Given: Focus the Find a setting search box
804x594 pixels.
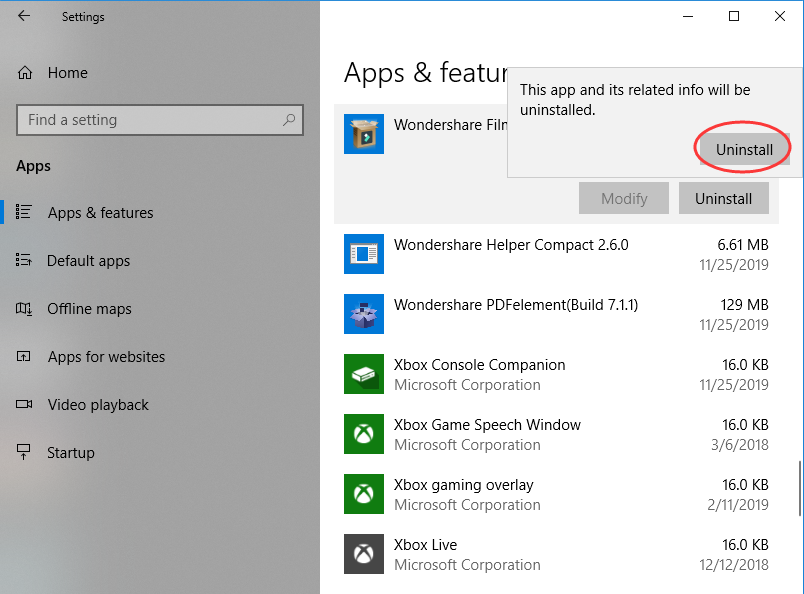Looking at the screenshot, I should click(x=159, y=120).
